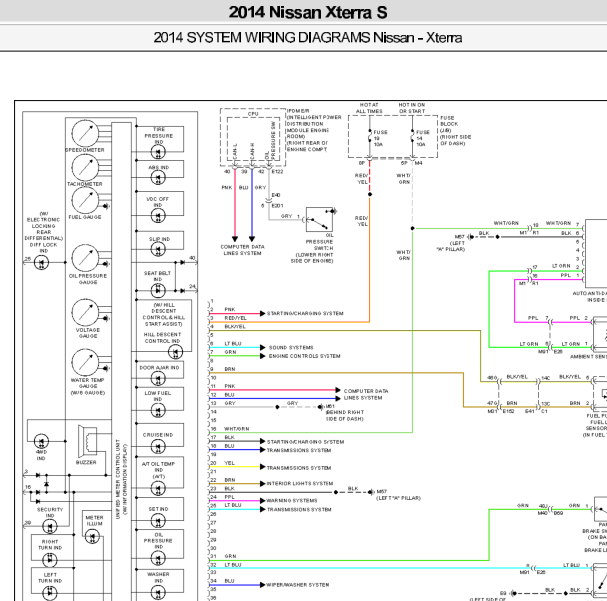Click the tire pressure indicator lamp
Screen dimensions: 607x601
click(x=158, y=152)
